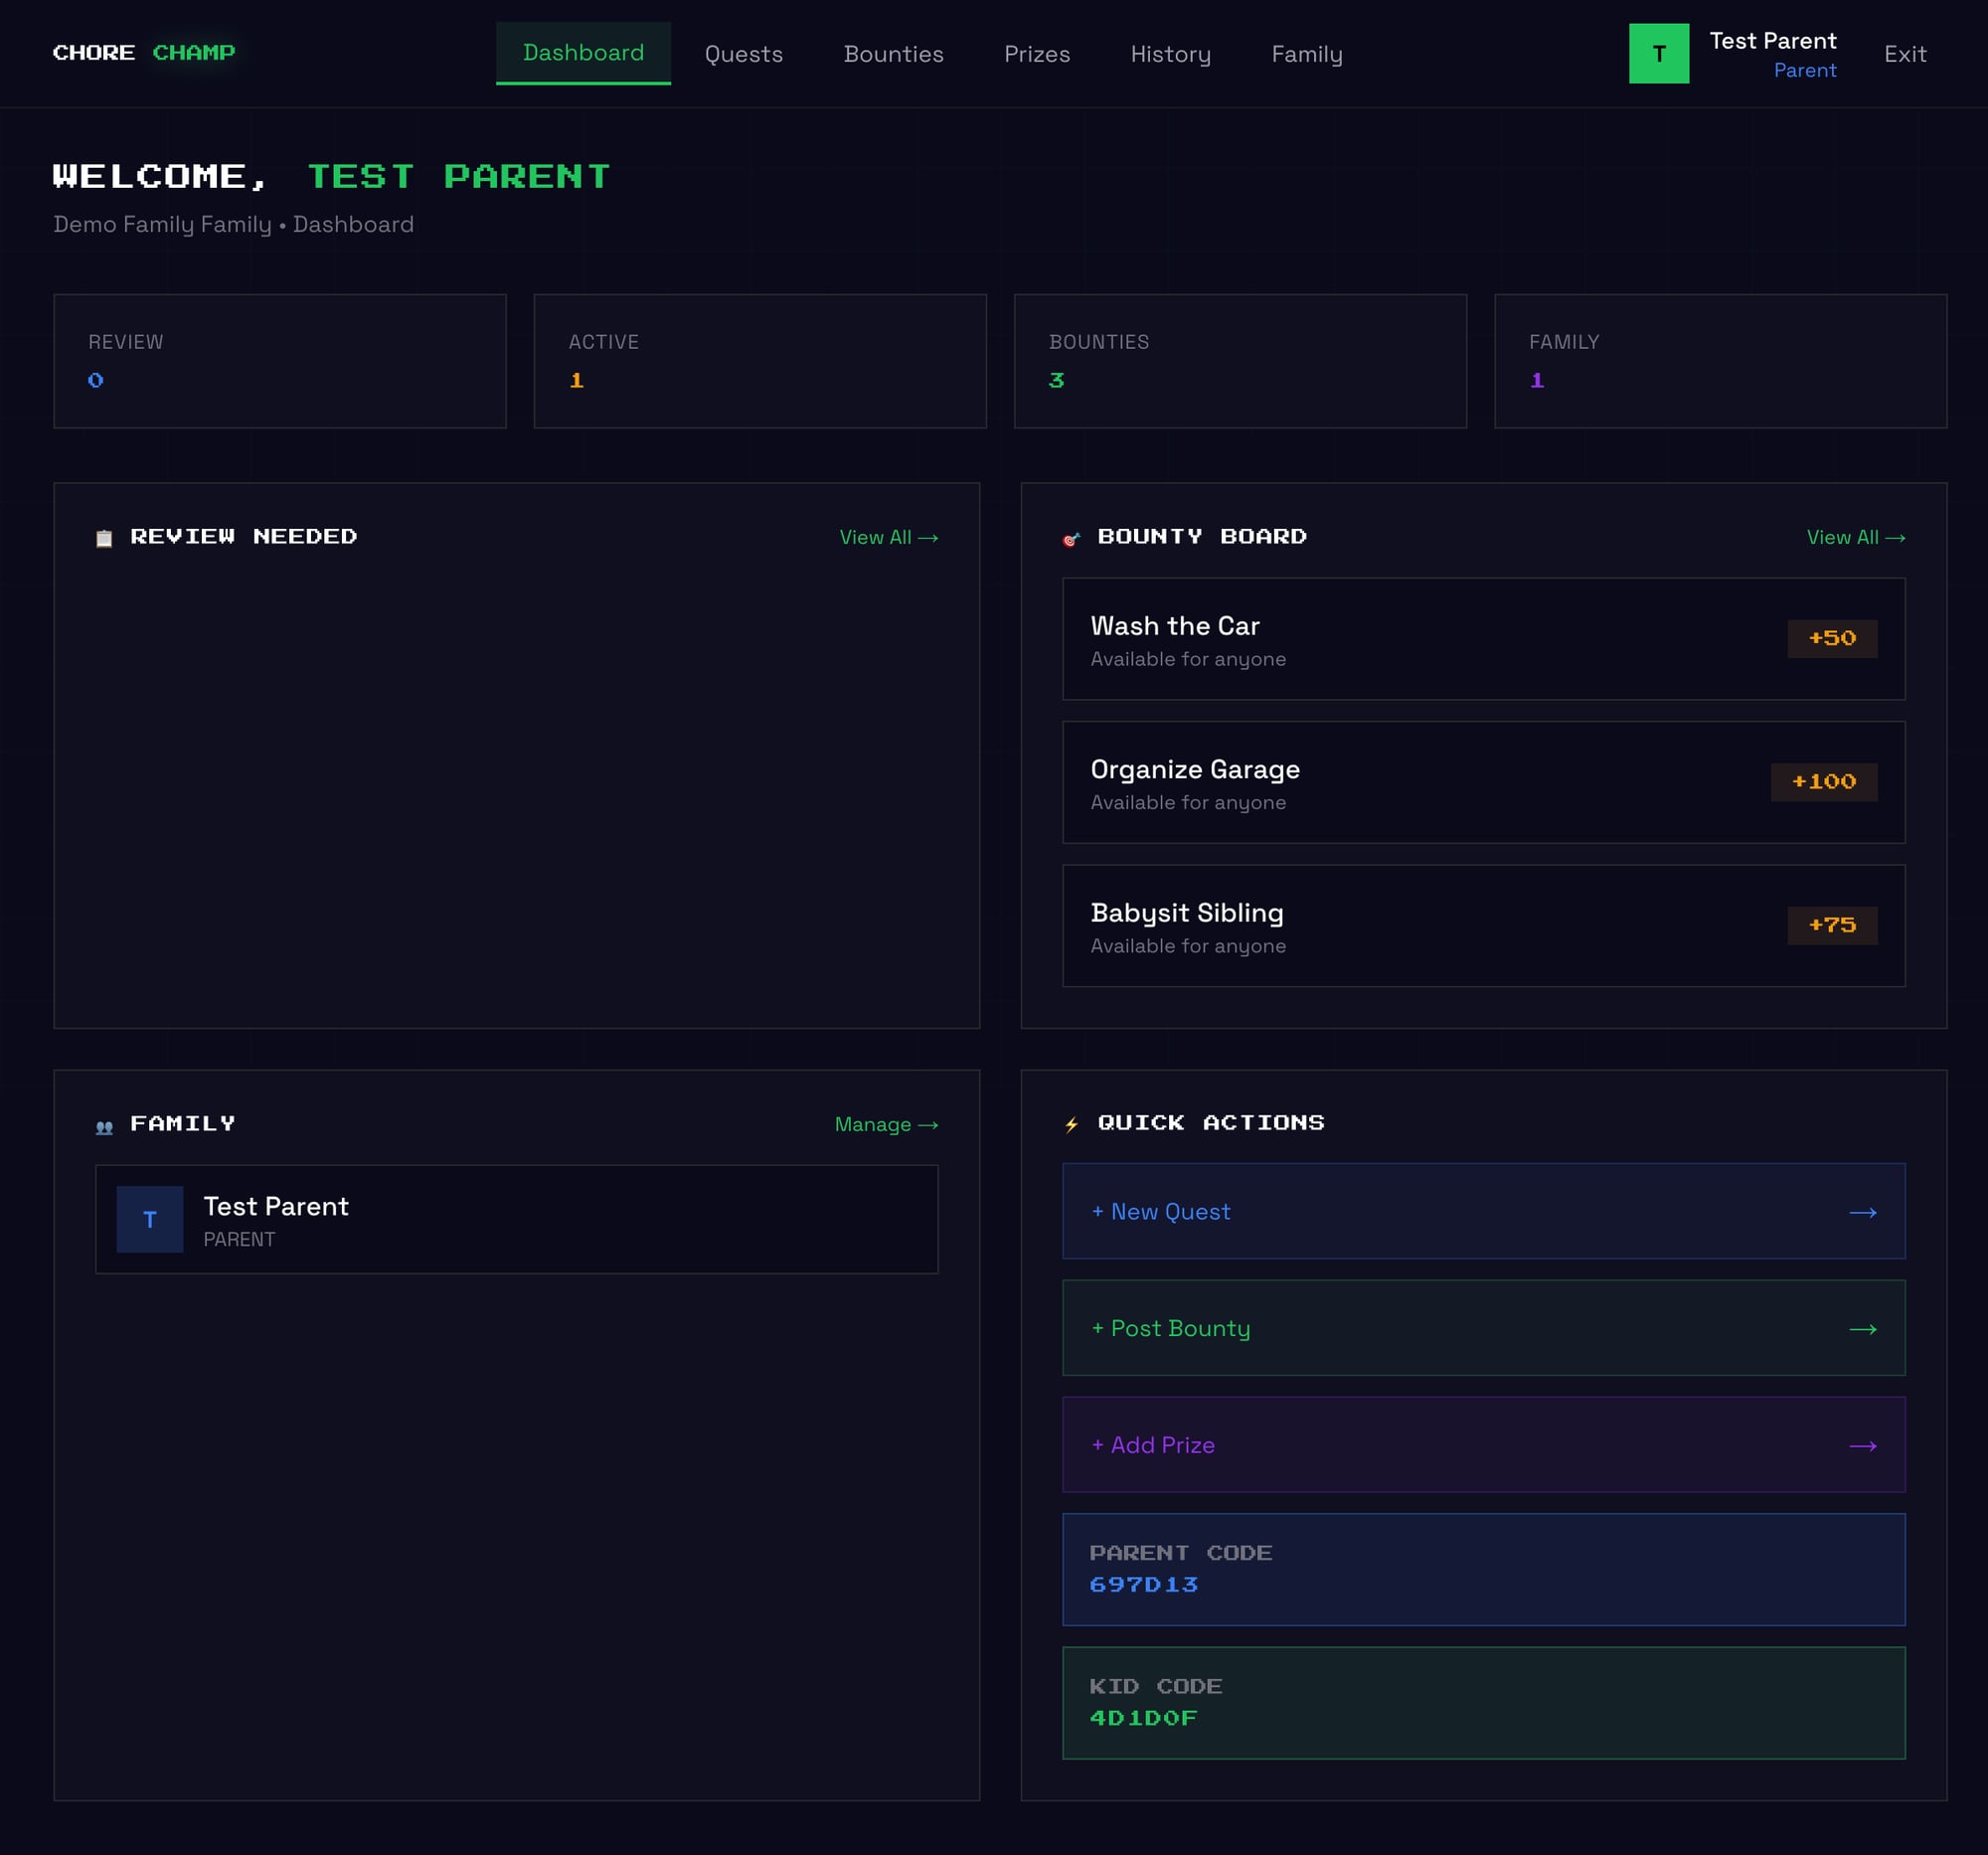Click the arrow icon on the Post Bounty card
Image resolution: width=1988 pixels, height=1855 pixels.
(1862, 1329)
